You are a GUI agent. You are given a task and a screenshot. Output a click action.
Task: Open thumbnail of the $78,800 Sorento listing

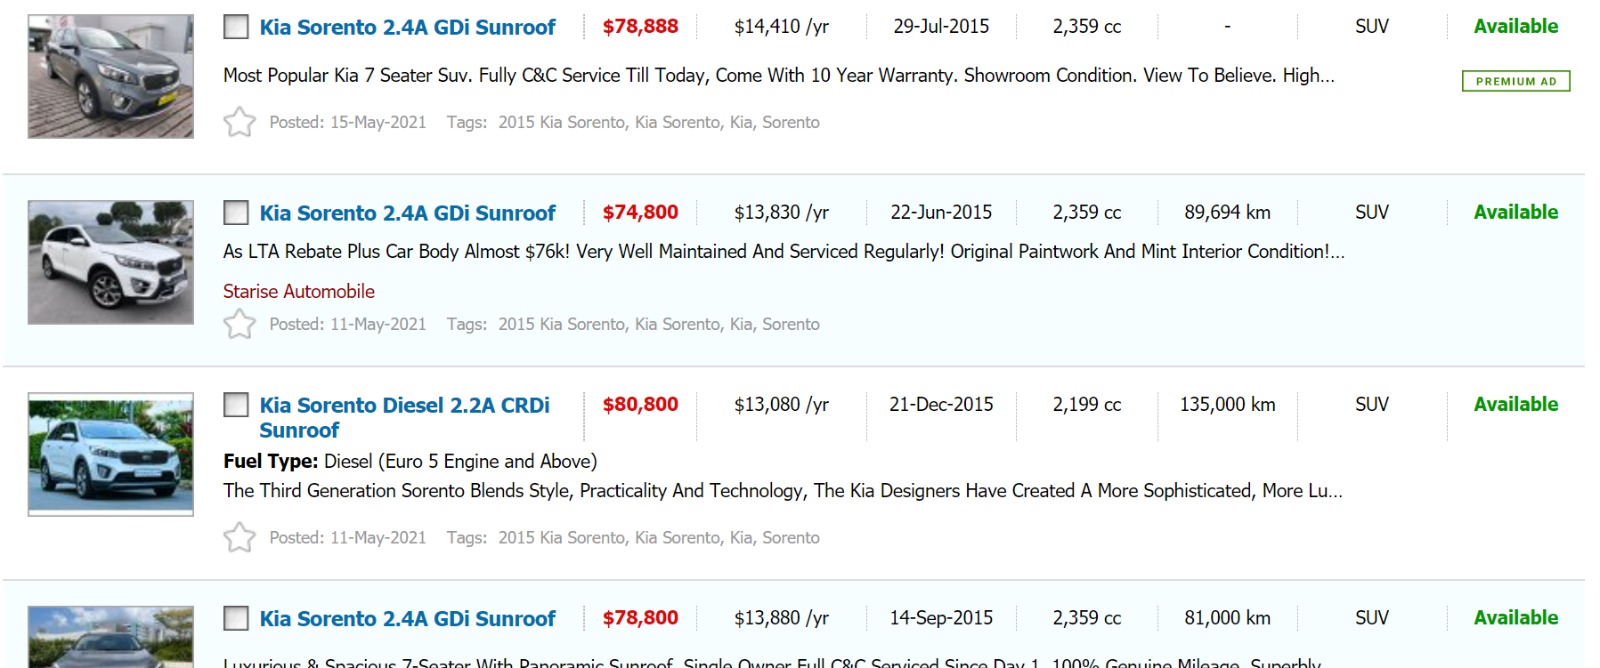(x=111, y=636)
